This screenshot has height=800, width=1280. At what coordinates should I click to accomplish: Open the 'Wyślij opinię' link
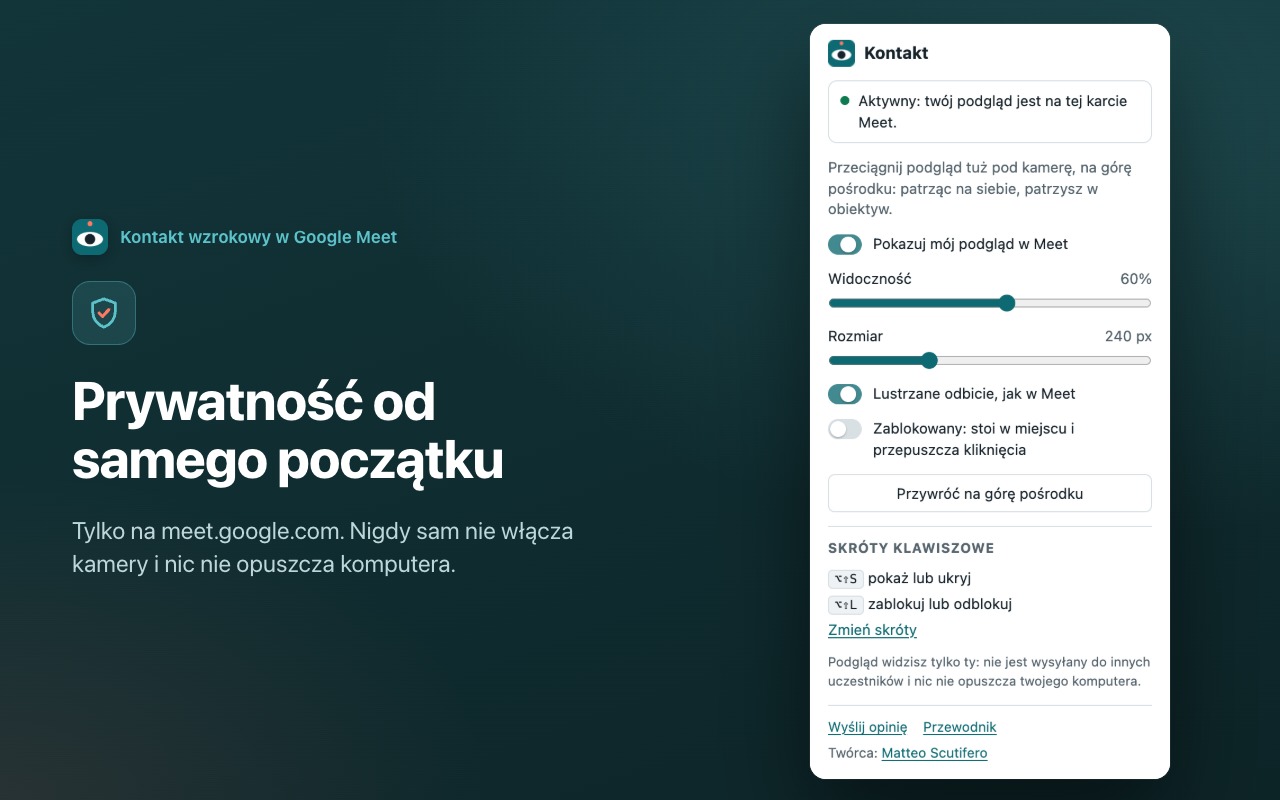[x=867, y=727]
